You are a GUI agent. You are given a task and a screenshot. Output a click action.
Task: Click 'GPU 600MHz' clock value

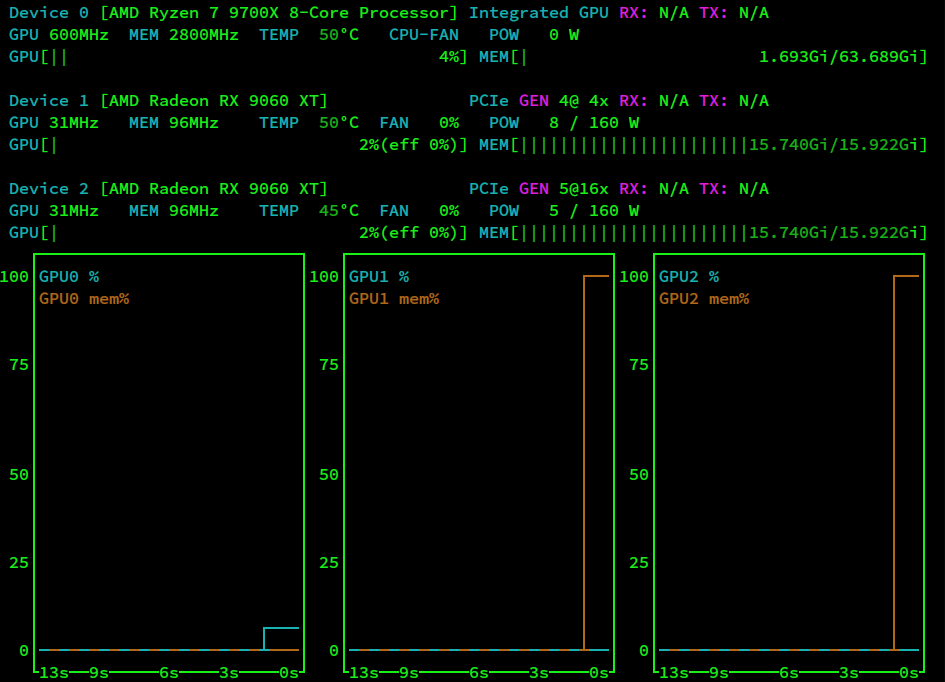click(x=58, y=35)
